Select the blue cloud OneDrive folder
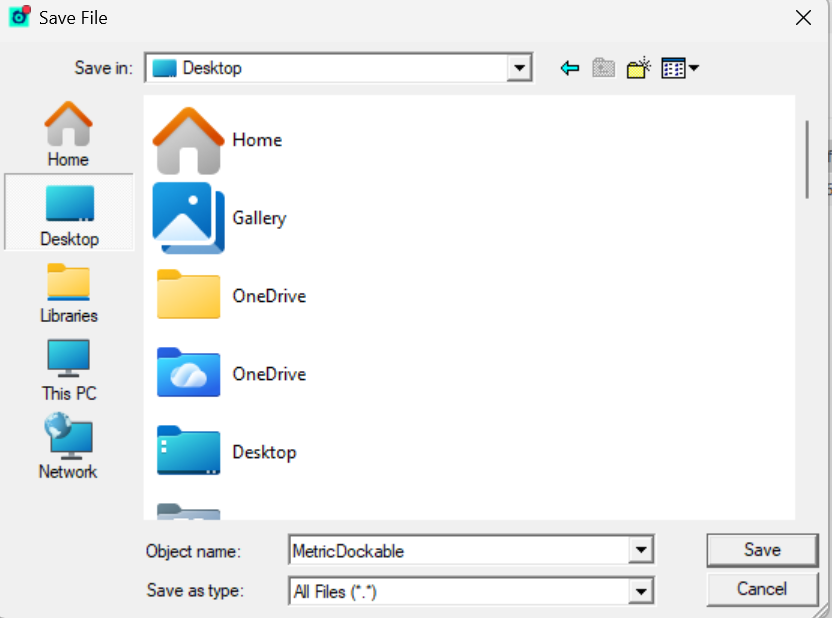Screen dimensions: 832x618 pos(268,374)
